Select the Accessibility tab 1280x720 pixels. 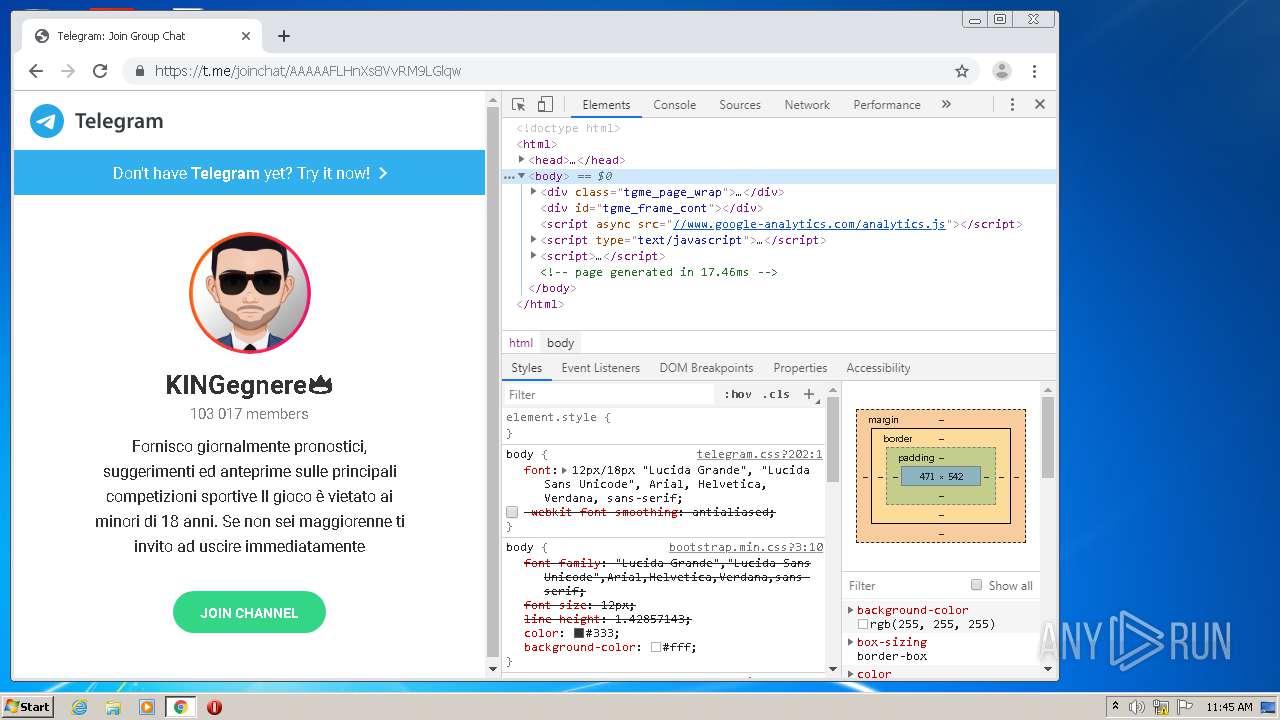point(878,368)
